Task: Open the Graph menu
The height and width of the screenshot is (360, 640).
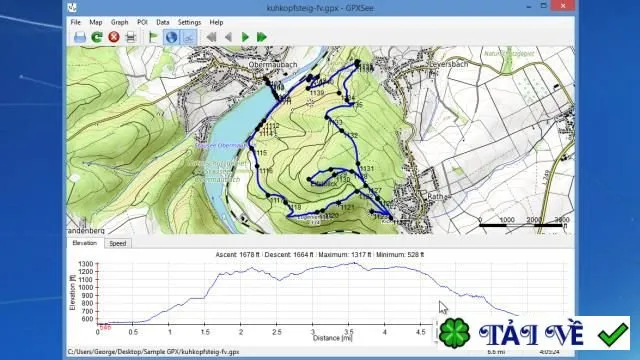Action: pos(119,22)
